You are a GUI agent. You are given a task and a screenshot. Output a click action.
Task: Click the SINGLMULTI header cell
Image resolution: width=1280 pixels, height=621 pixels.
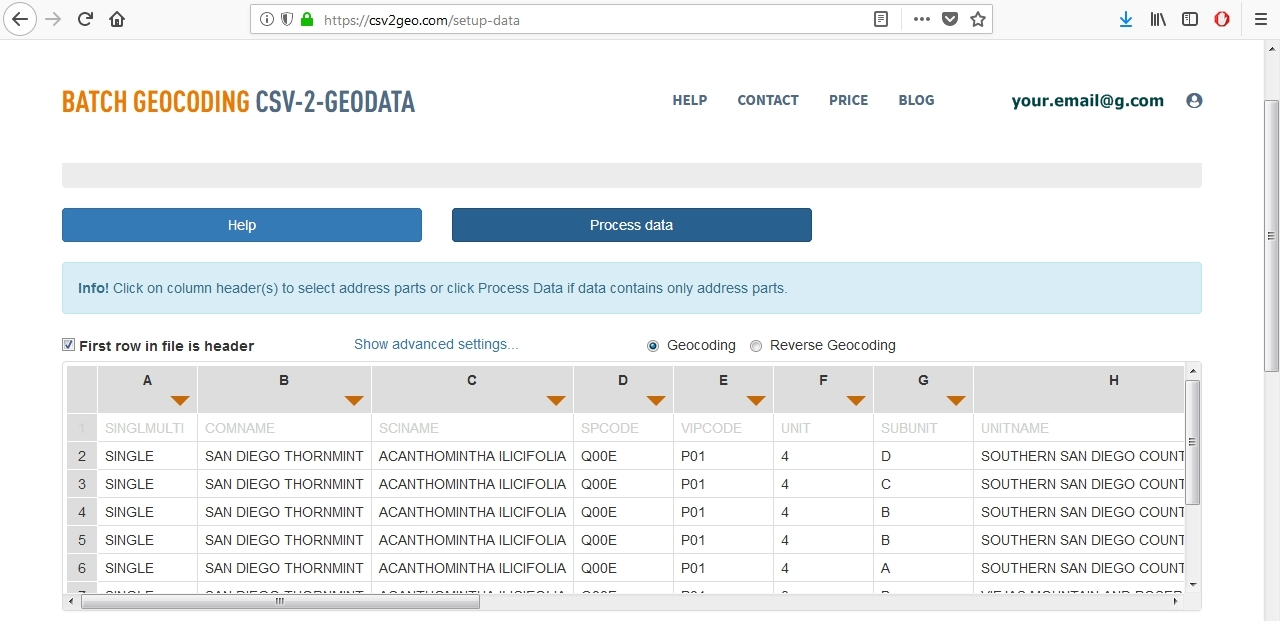click(148, 428)
